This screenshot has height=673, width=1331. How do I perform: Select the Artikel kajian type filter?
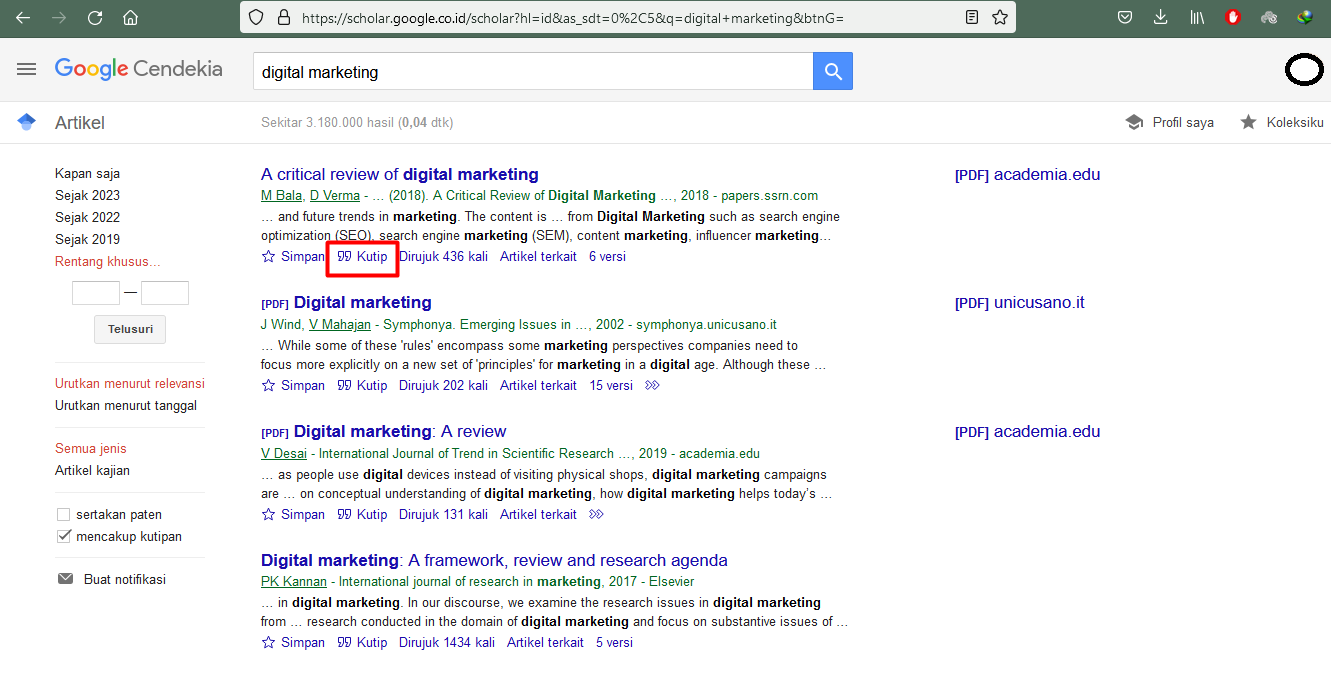[x=92, y=470]
